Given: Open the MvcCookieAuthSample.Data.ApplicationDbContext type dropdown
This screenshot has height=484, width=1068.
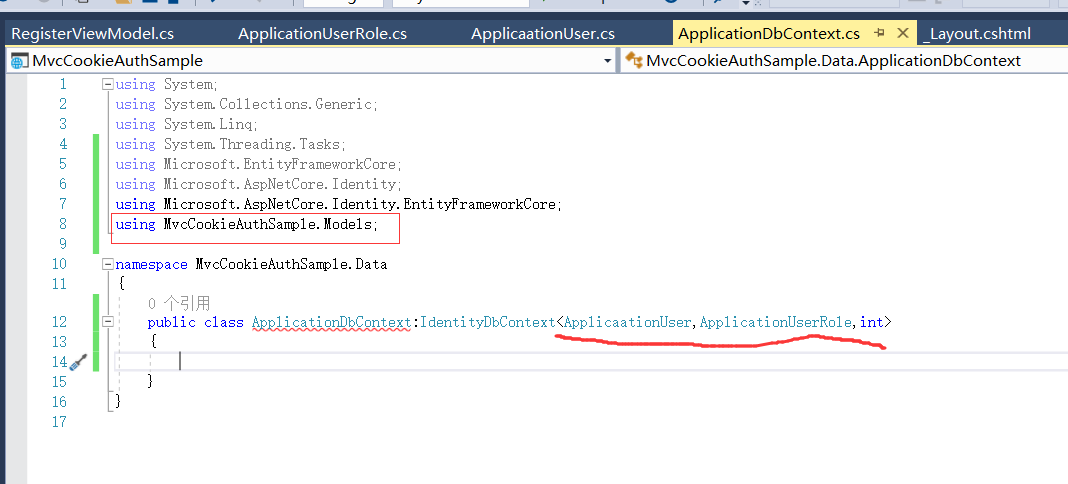Looking at the screenshot, I should click(845, 61).
